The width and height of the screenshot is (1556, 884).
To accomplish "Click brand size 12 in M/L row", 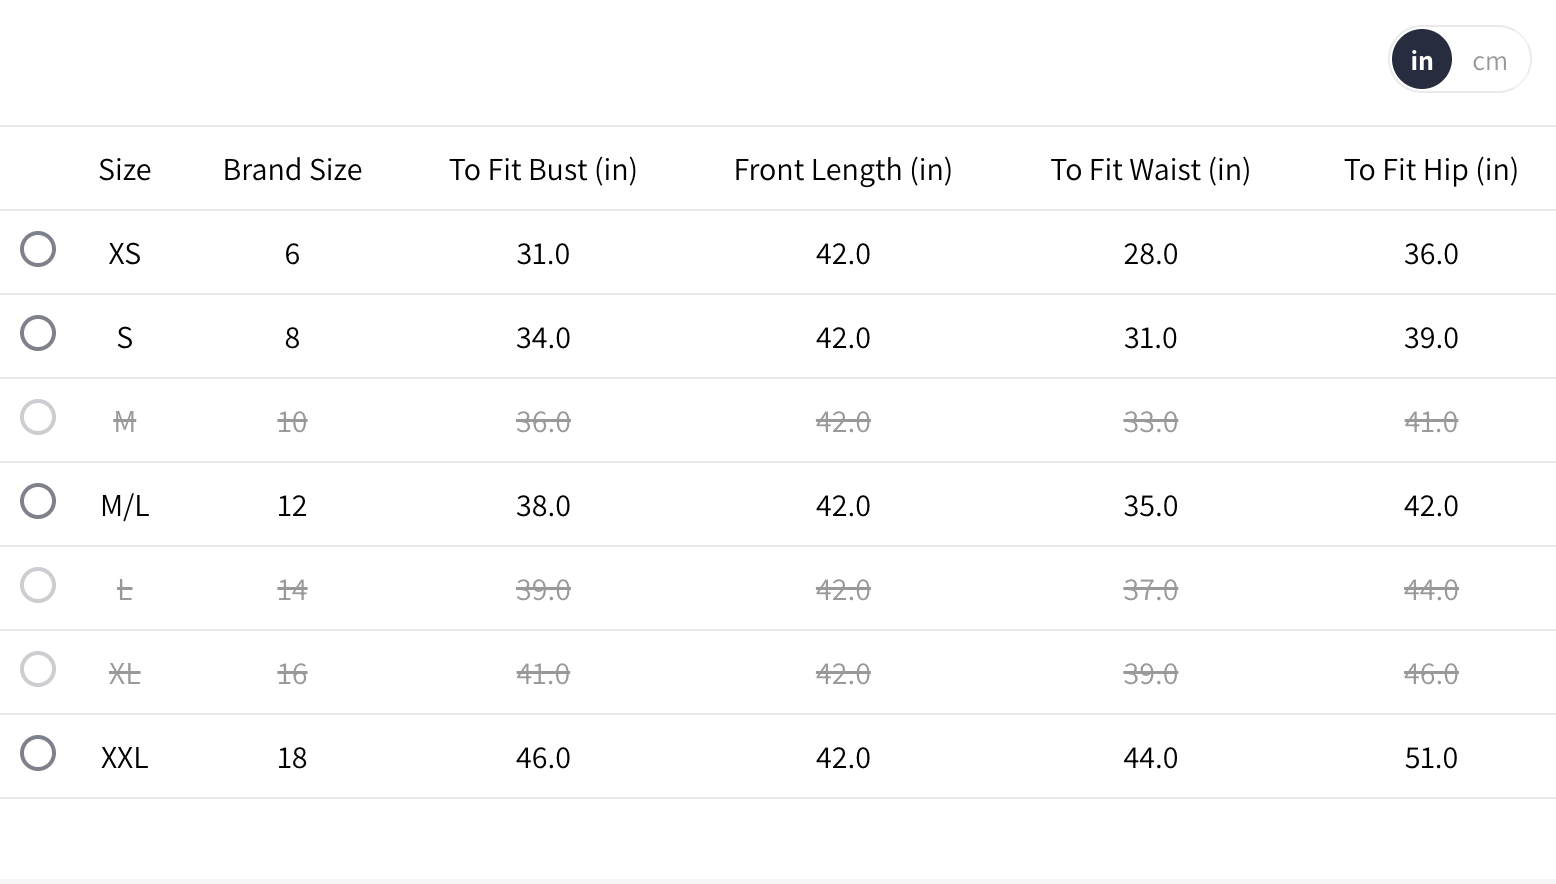I will click(x=292, y=506).
